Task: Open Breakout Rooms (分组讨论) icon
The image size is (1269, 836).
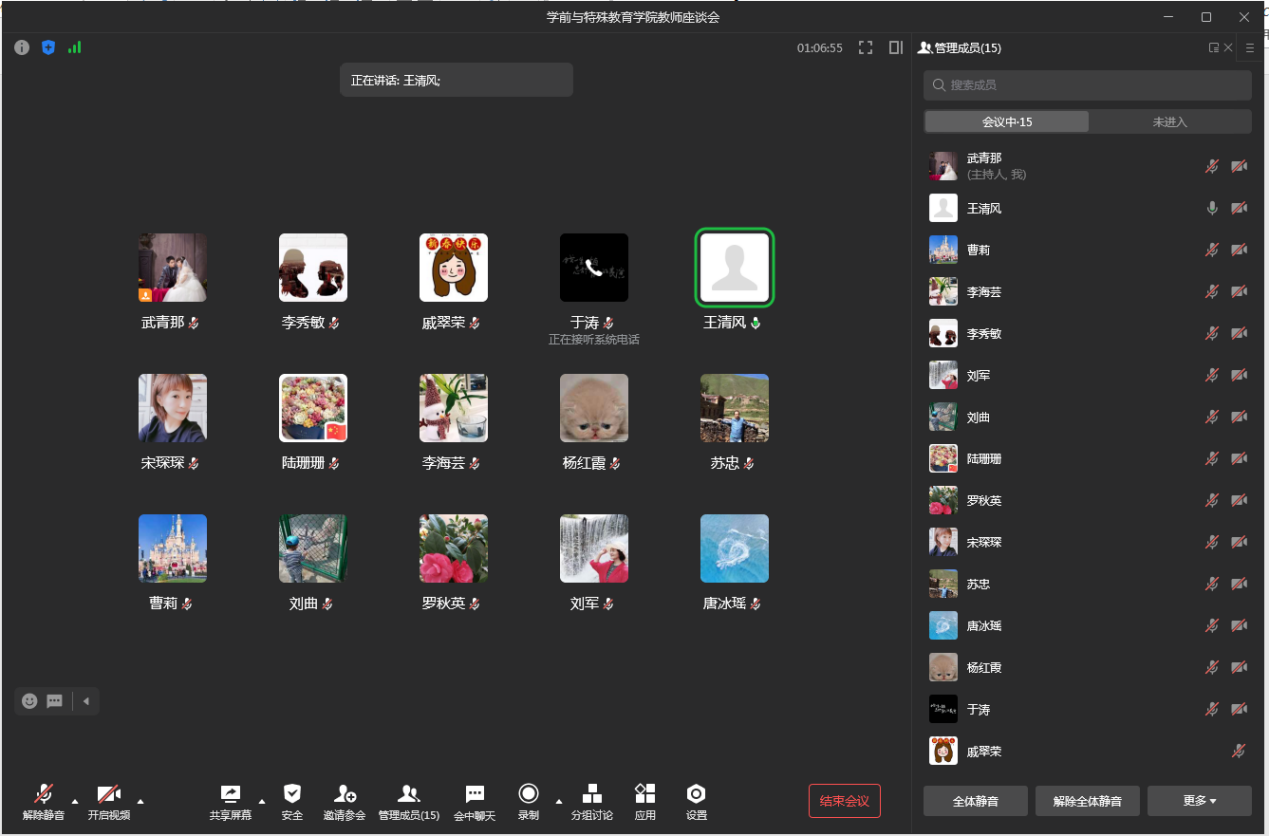Action: click(x=592, y=794)
